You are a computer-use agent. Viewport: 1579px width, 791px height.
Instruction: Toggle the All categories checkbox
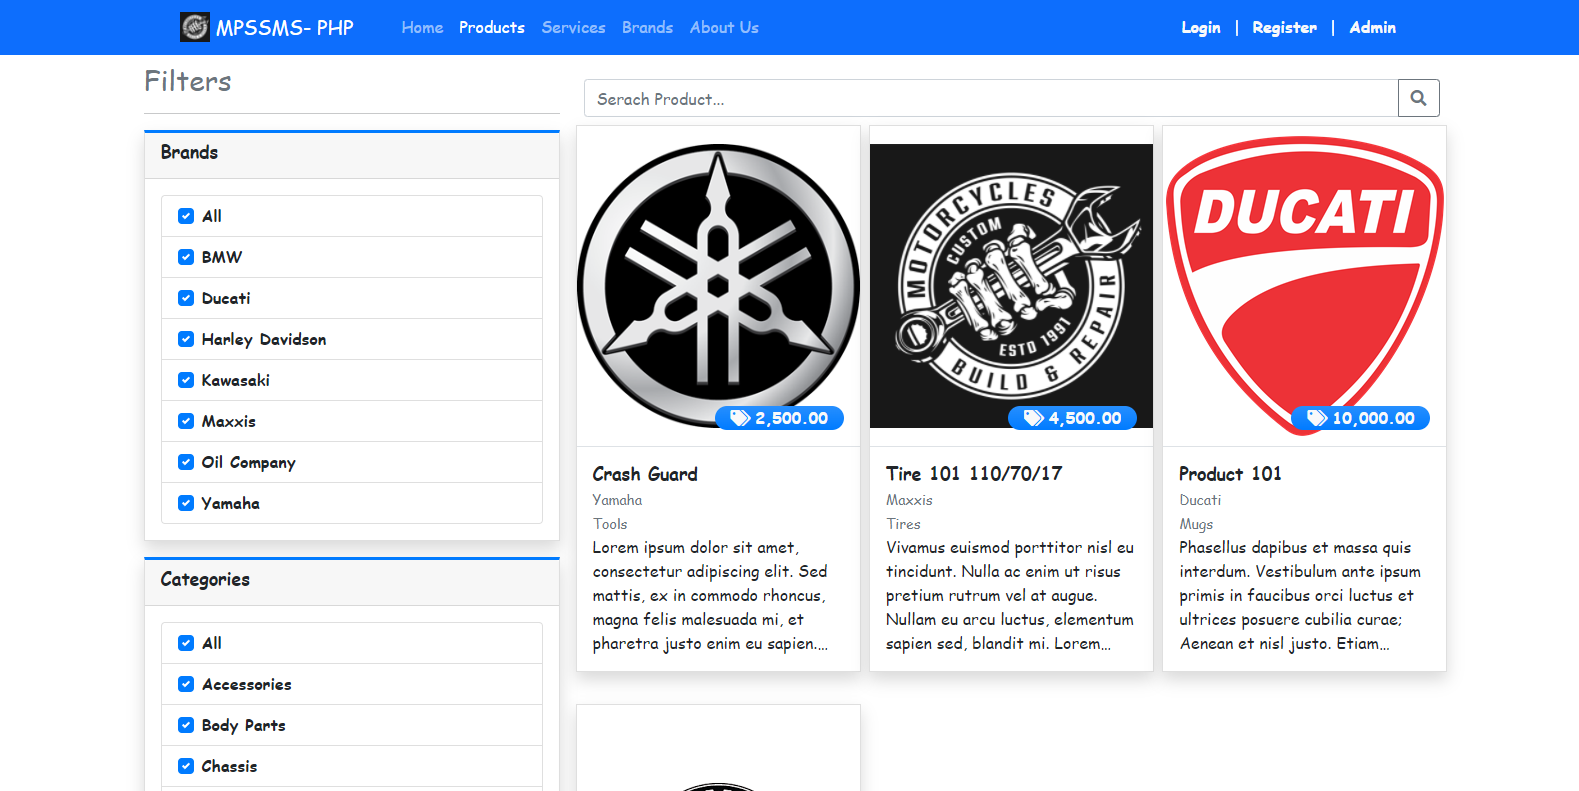186,643
